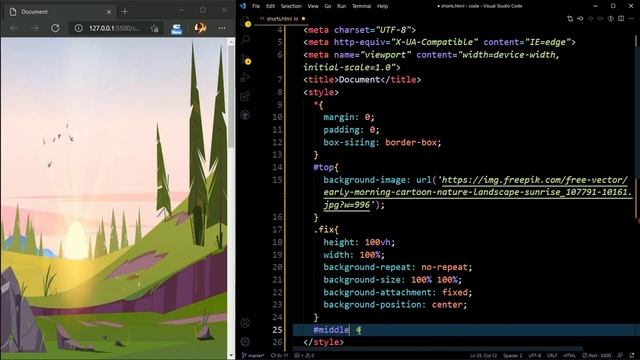
Task: Click the closing style tag on line 26
Action: (324, 342)
